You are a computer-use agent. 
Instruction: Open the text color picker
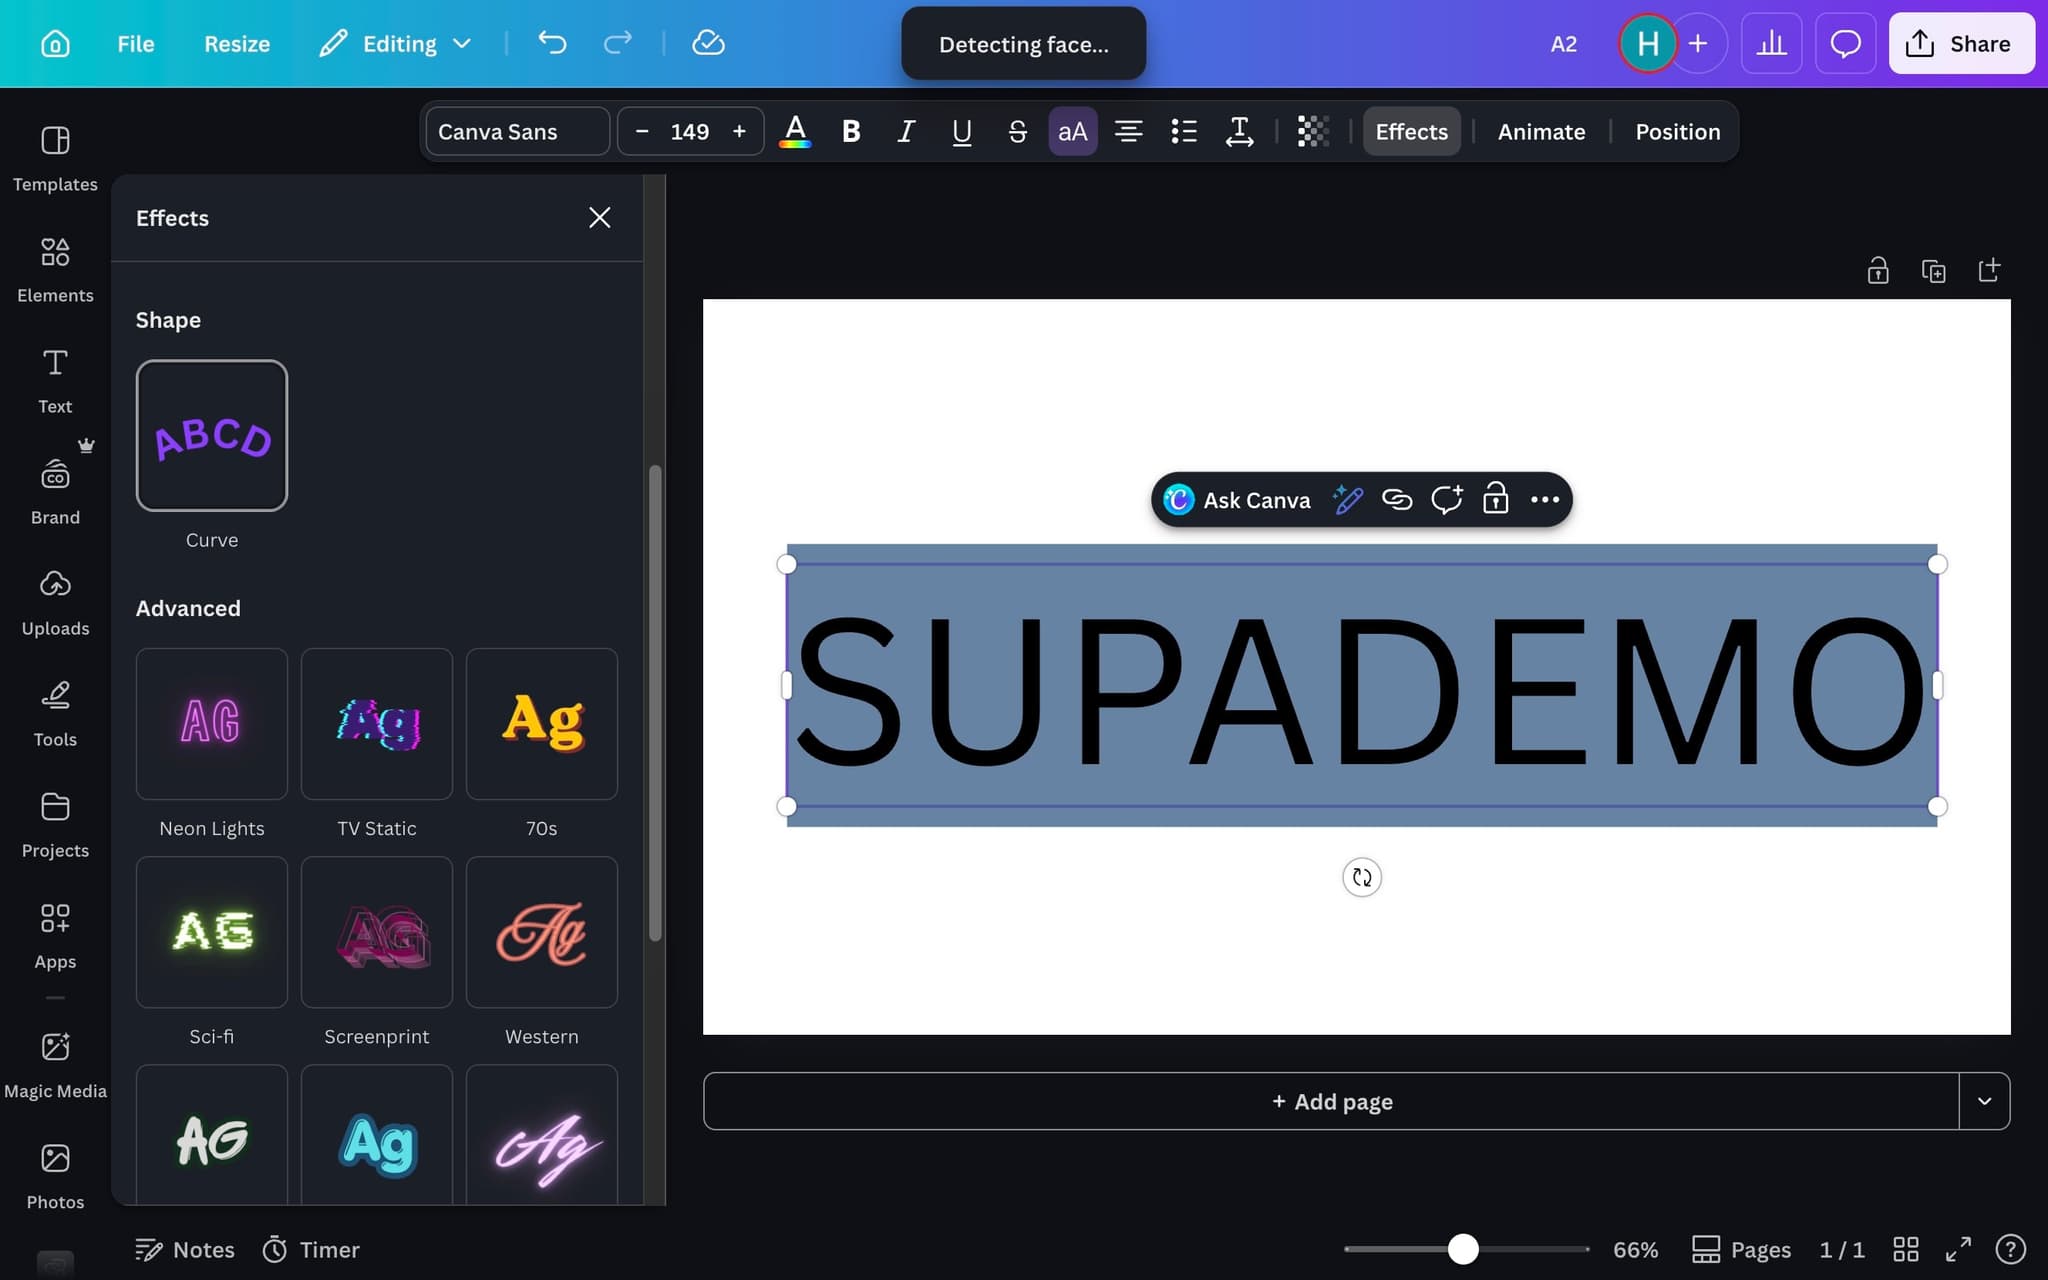[x=795, y=131]
